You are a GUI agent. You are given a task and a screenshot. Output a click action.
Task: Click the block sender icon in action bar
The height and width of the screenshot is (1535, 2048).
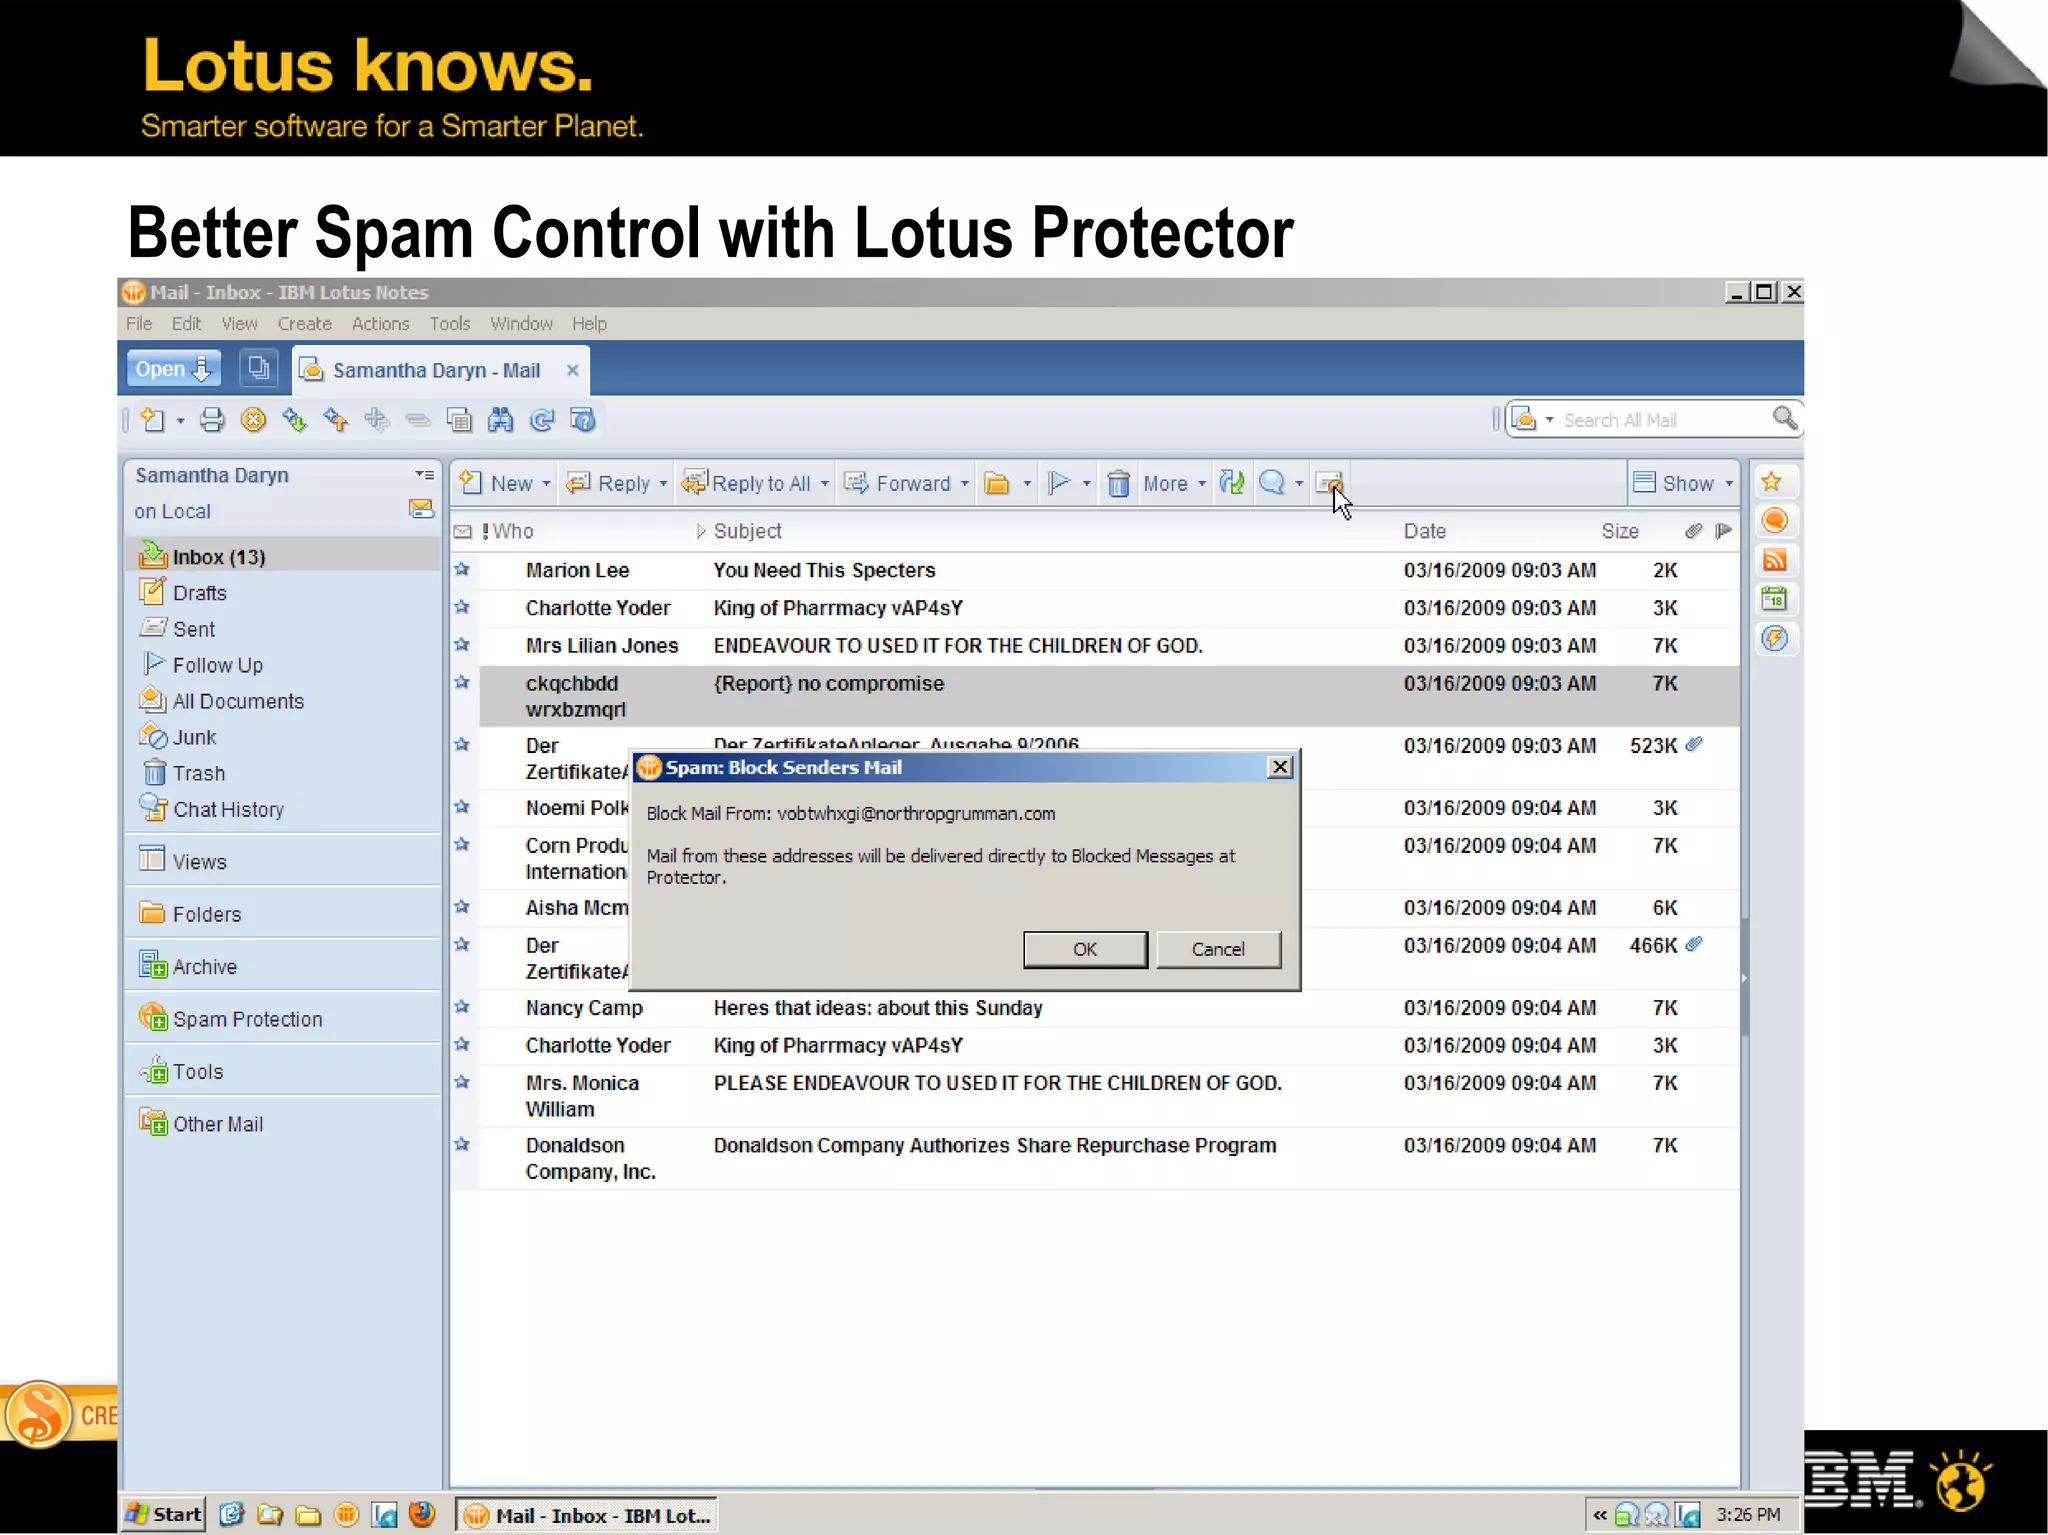[x=1328, y=484]
